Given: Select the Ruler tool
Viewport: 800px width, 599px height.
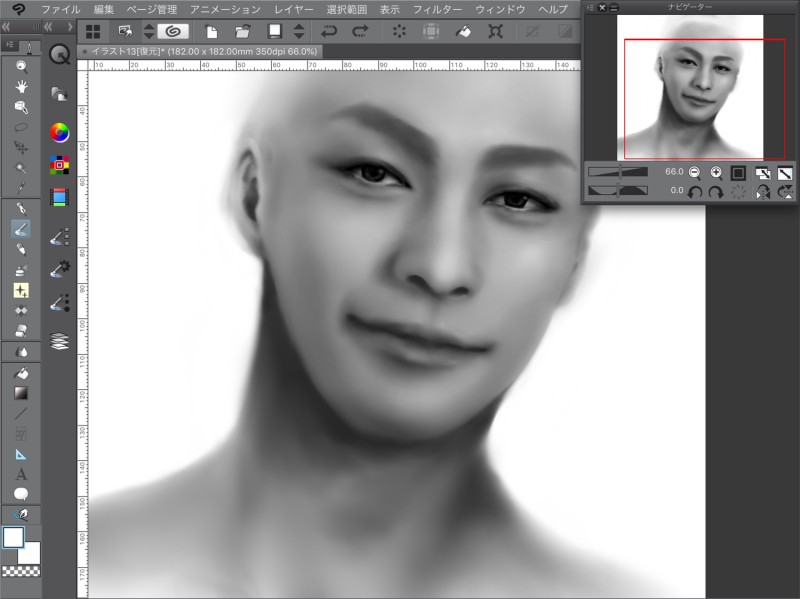Looking at the screenshot, I should pyautogui.click(x=21, y=454).
